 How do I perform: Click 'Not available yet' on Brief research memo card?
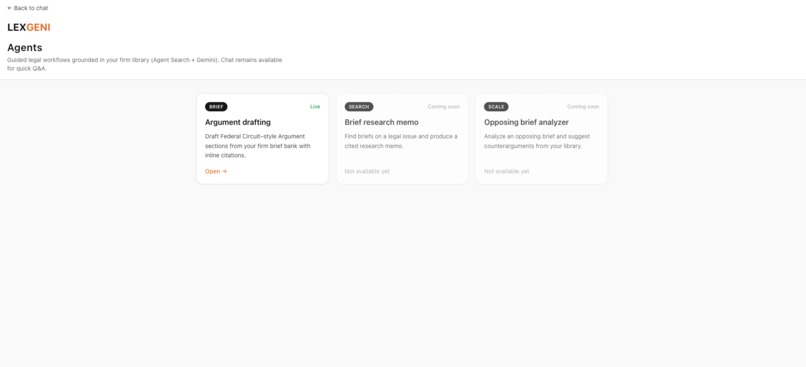(367, 171)
